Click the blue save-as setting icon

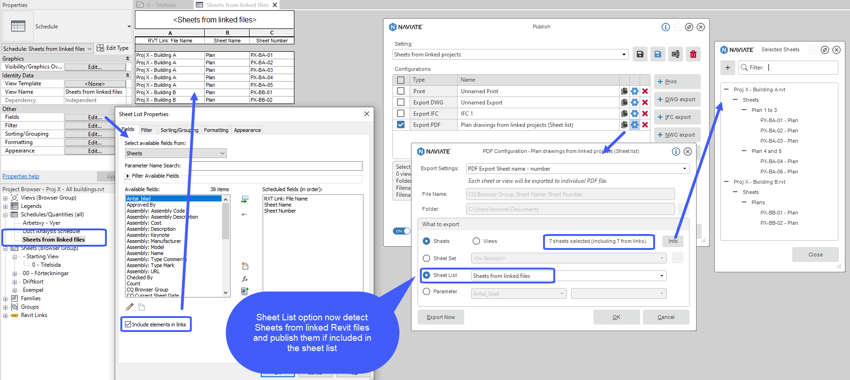pyautogui.click(x=658, y=54)
